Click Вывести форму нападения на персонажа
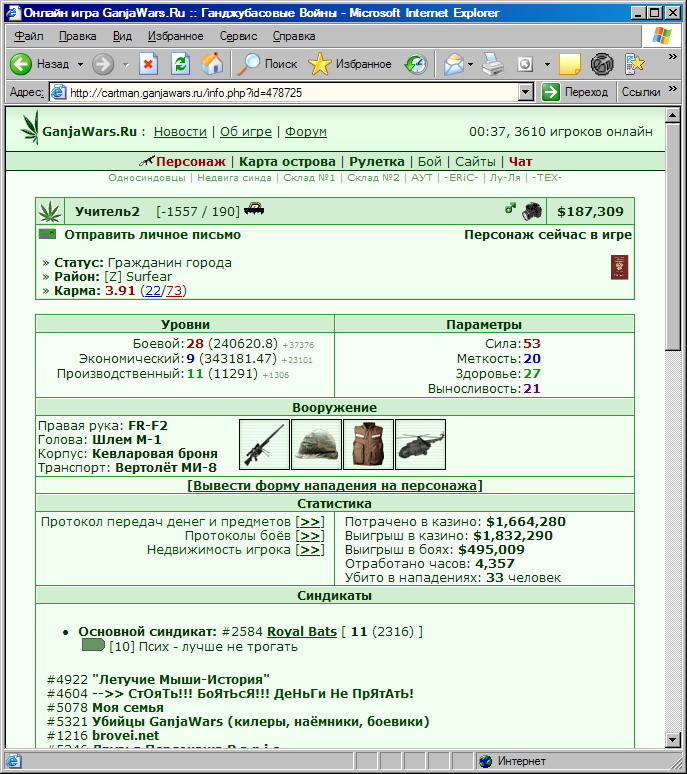 335,485
